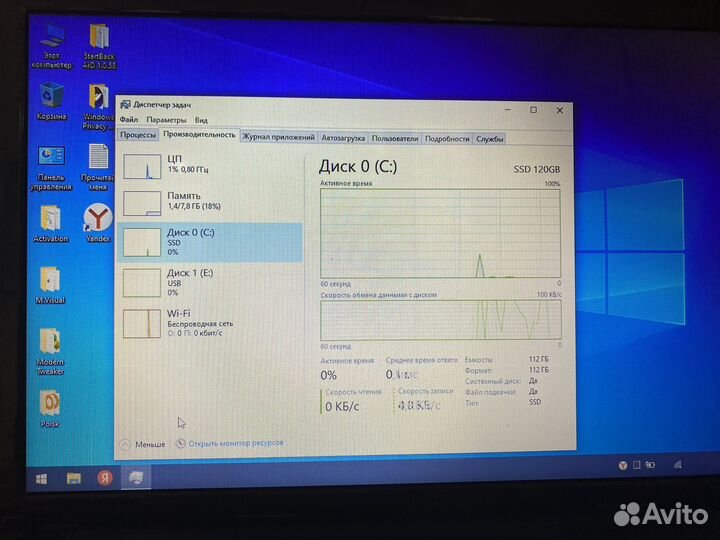Viewport: 720px width, 540px height.
Task: Click the Task Manager title bar icon
Action: [x=125, y=105]
